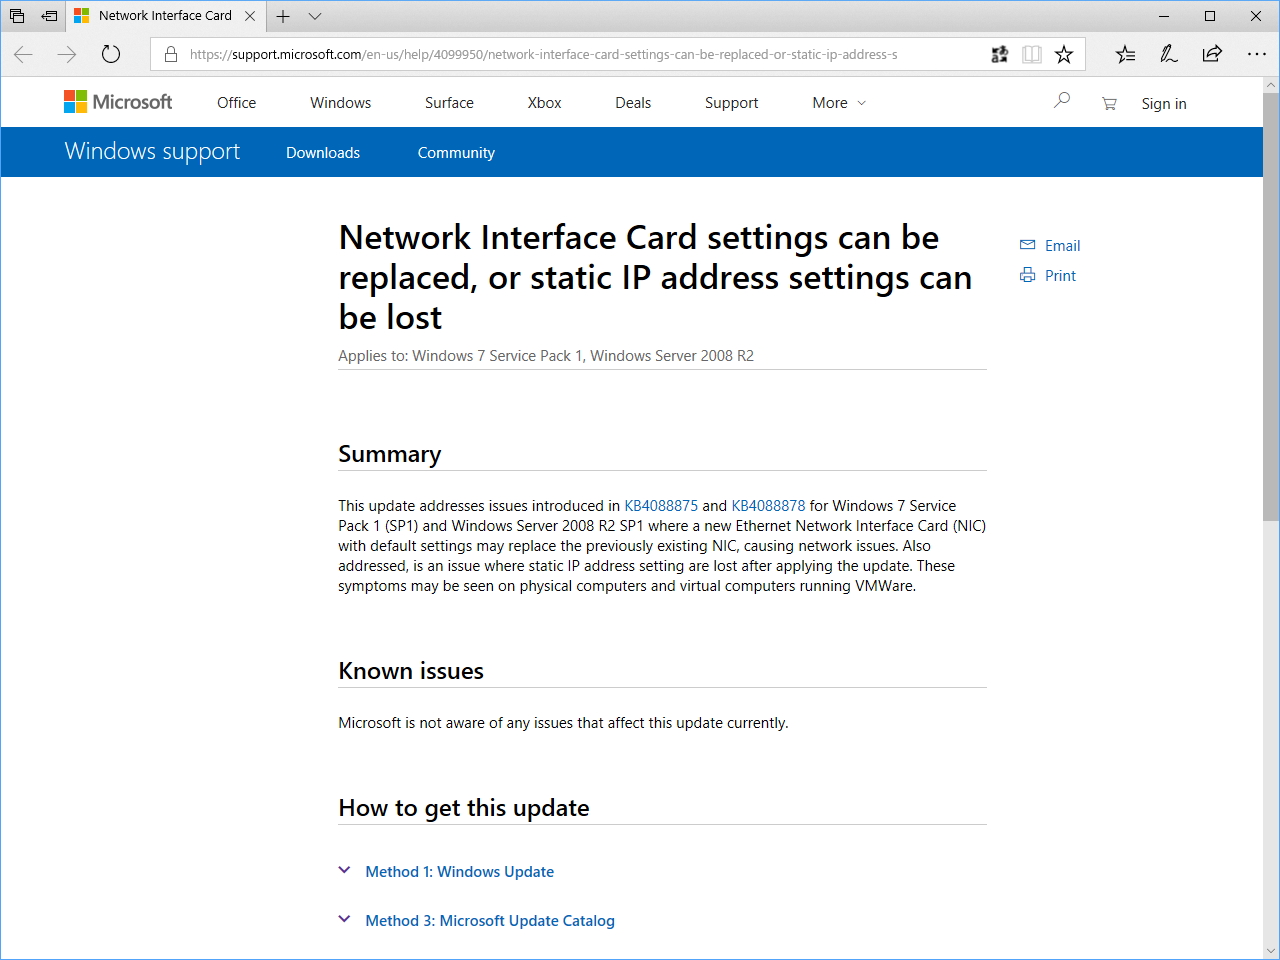Click the Share page icon
Viewport: 1280px width, 960px height.
click(1212, 54)
